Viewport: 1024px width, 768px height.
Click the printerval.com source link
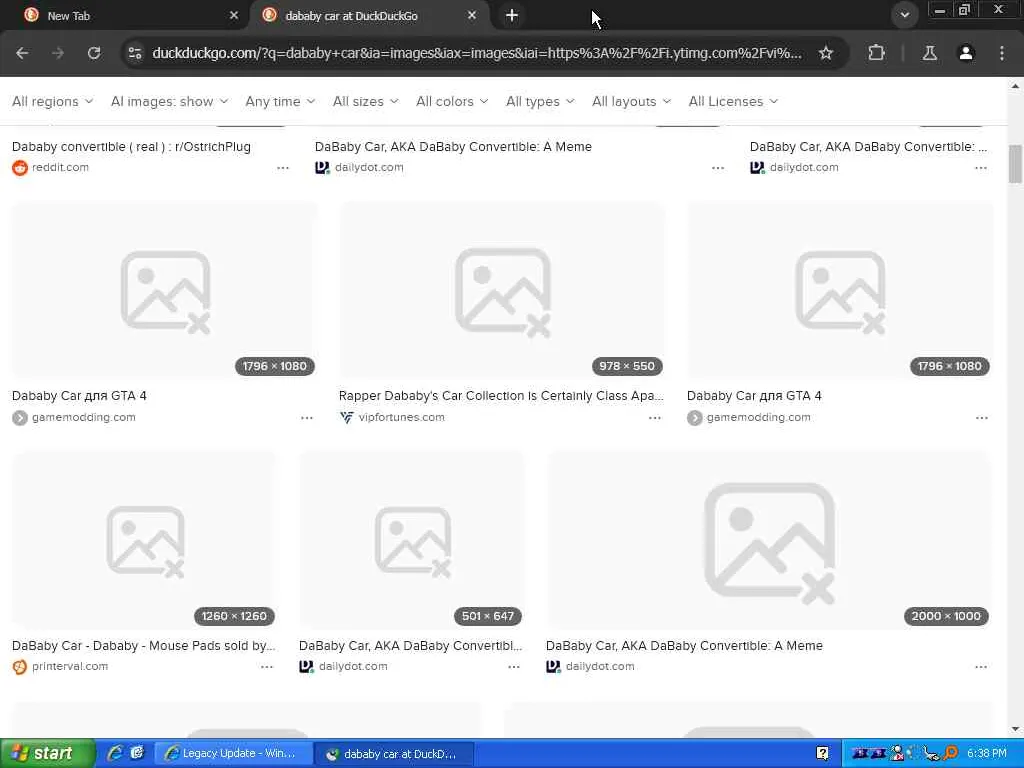[70, 667]
